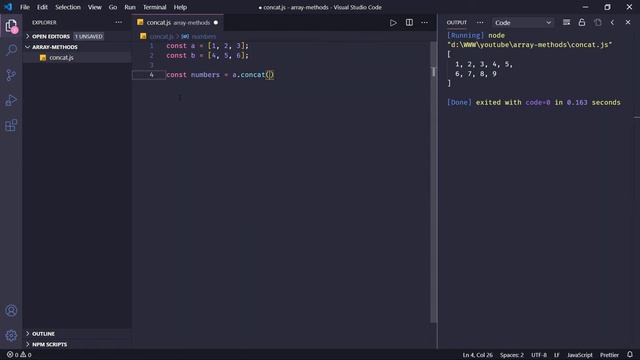The width and height of the screenshot is (640, 360).
Task: Click the '[Done] exited with code=0' line
Action: pyautogui.click(x=533, y=102)
